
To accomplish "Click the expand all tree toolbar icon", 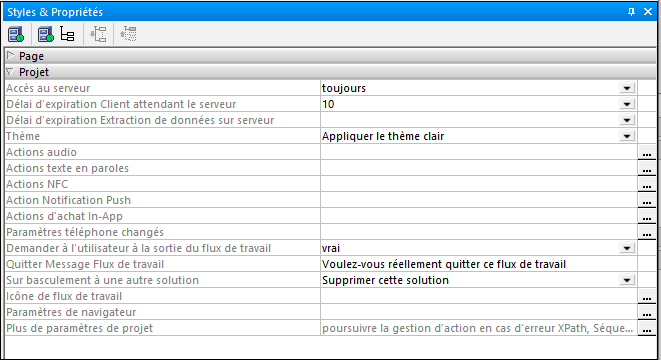I will 99,34.
